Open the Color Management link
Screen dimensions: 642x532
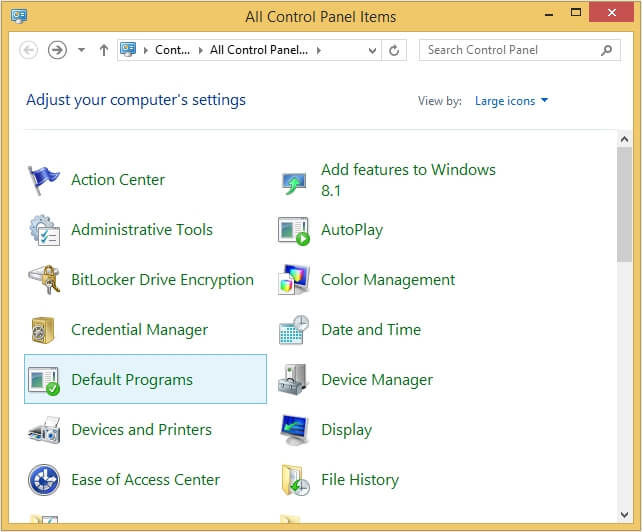(x=388, y=280)
